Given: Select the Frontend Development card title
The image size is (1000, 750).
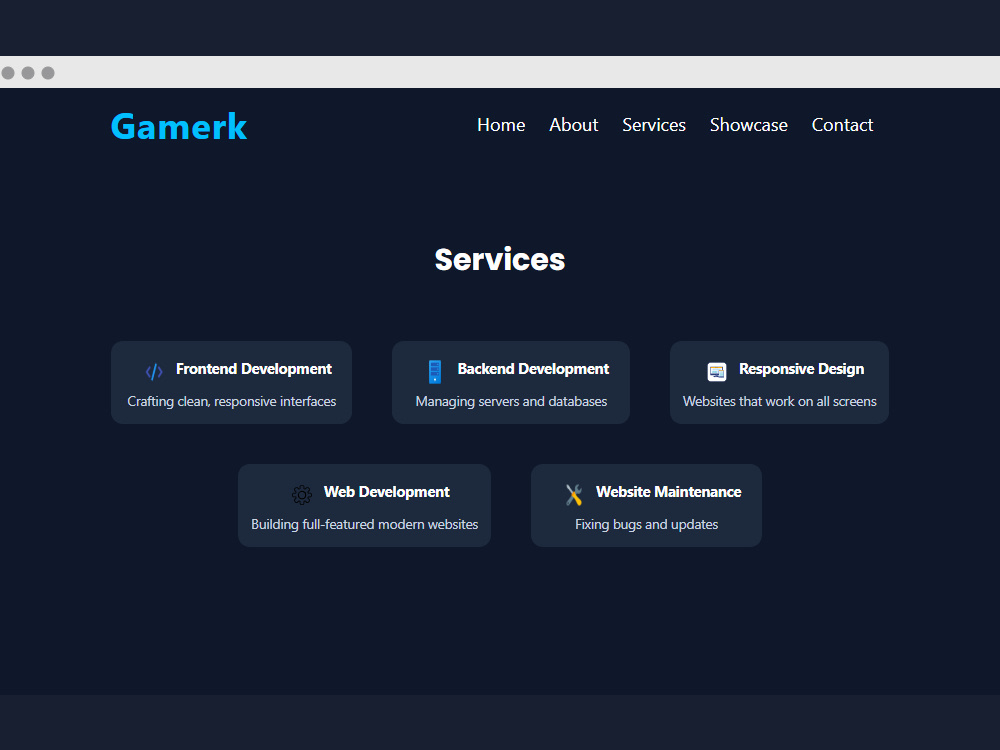Looking at the screenshot, I should point(254,369).
